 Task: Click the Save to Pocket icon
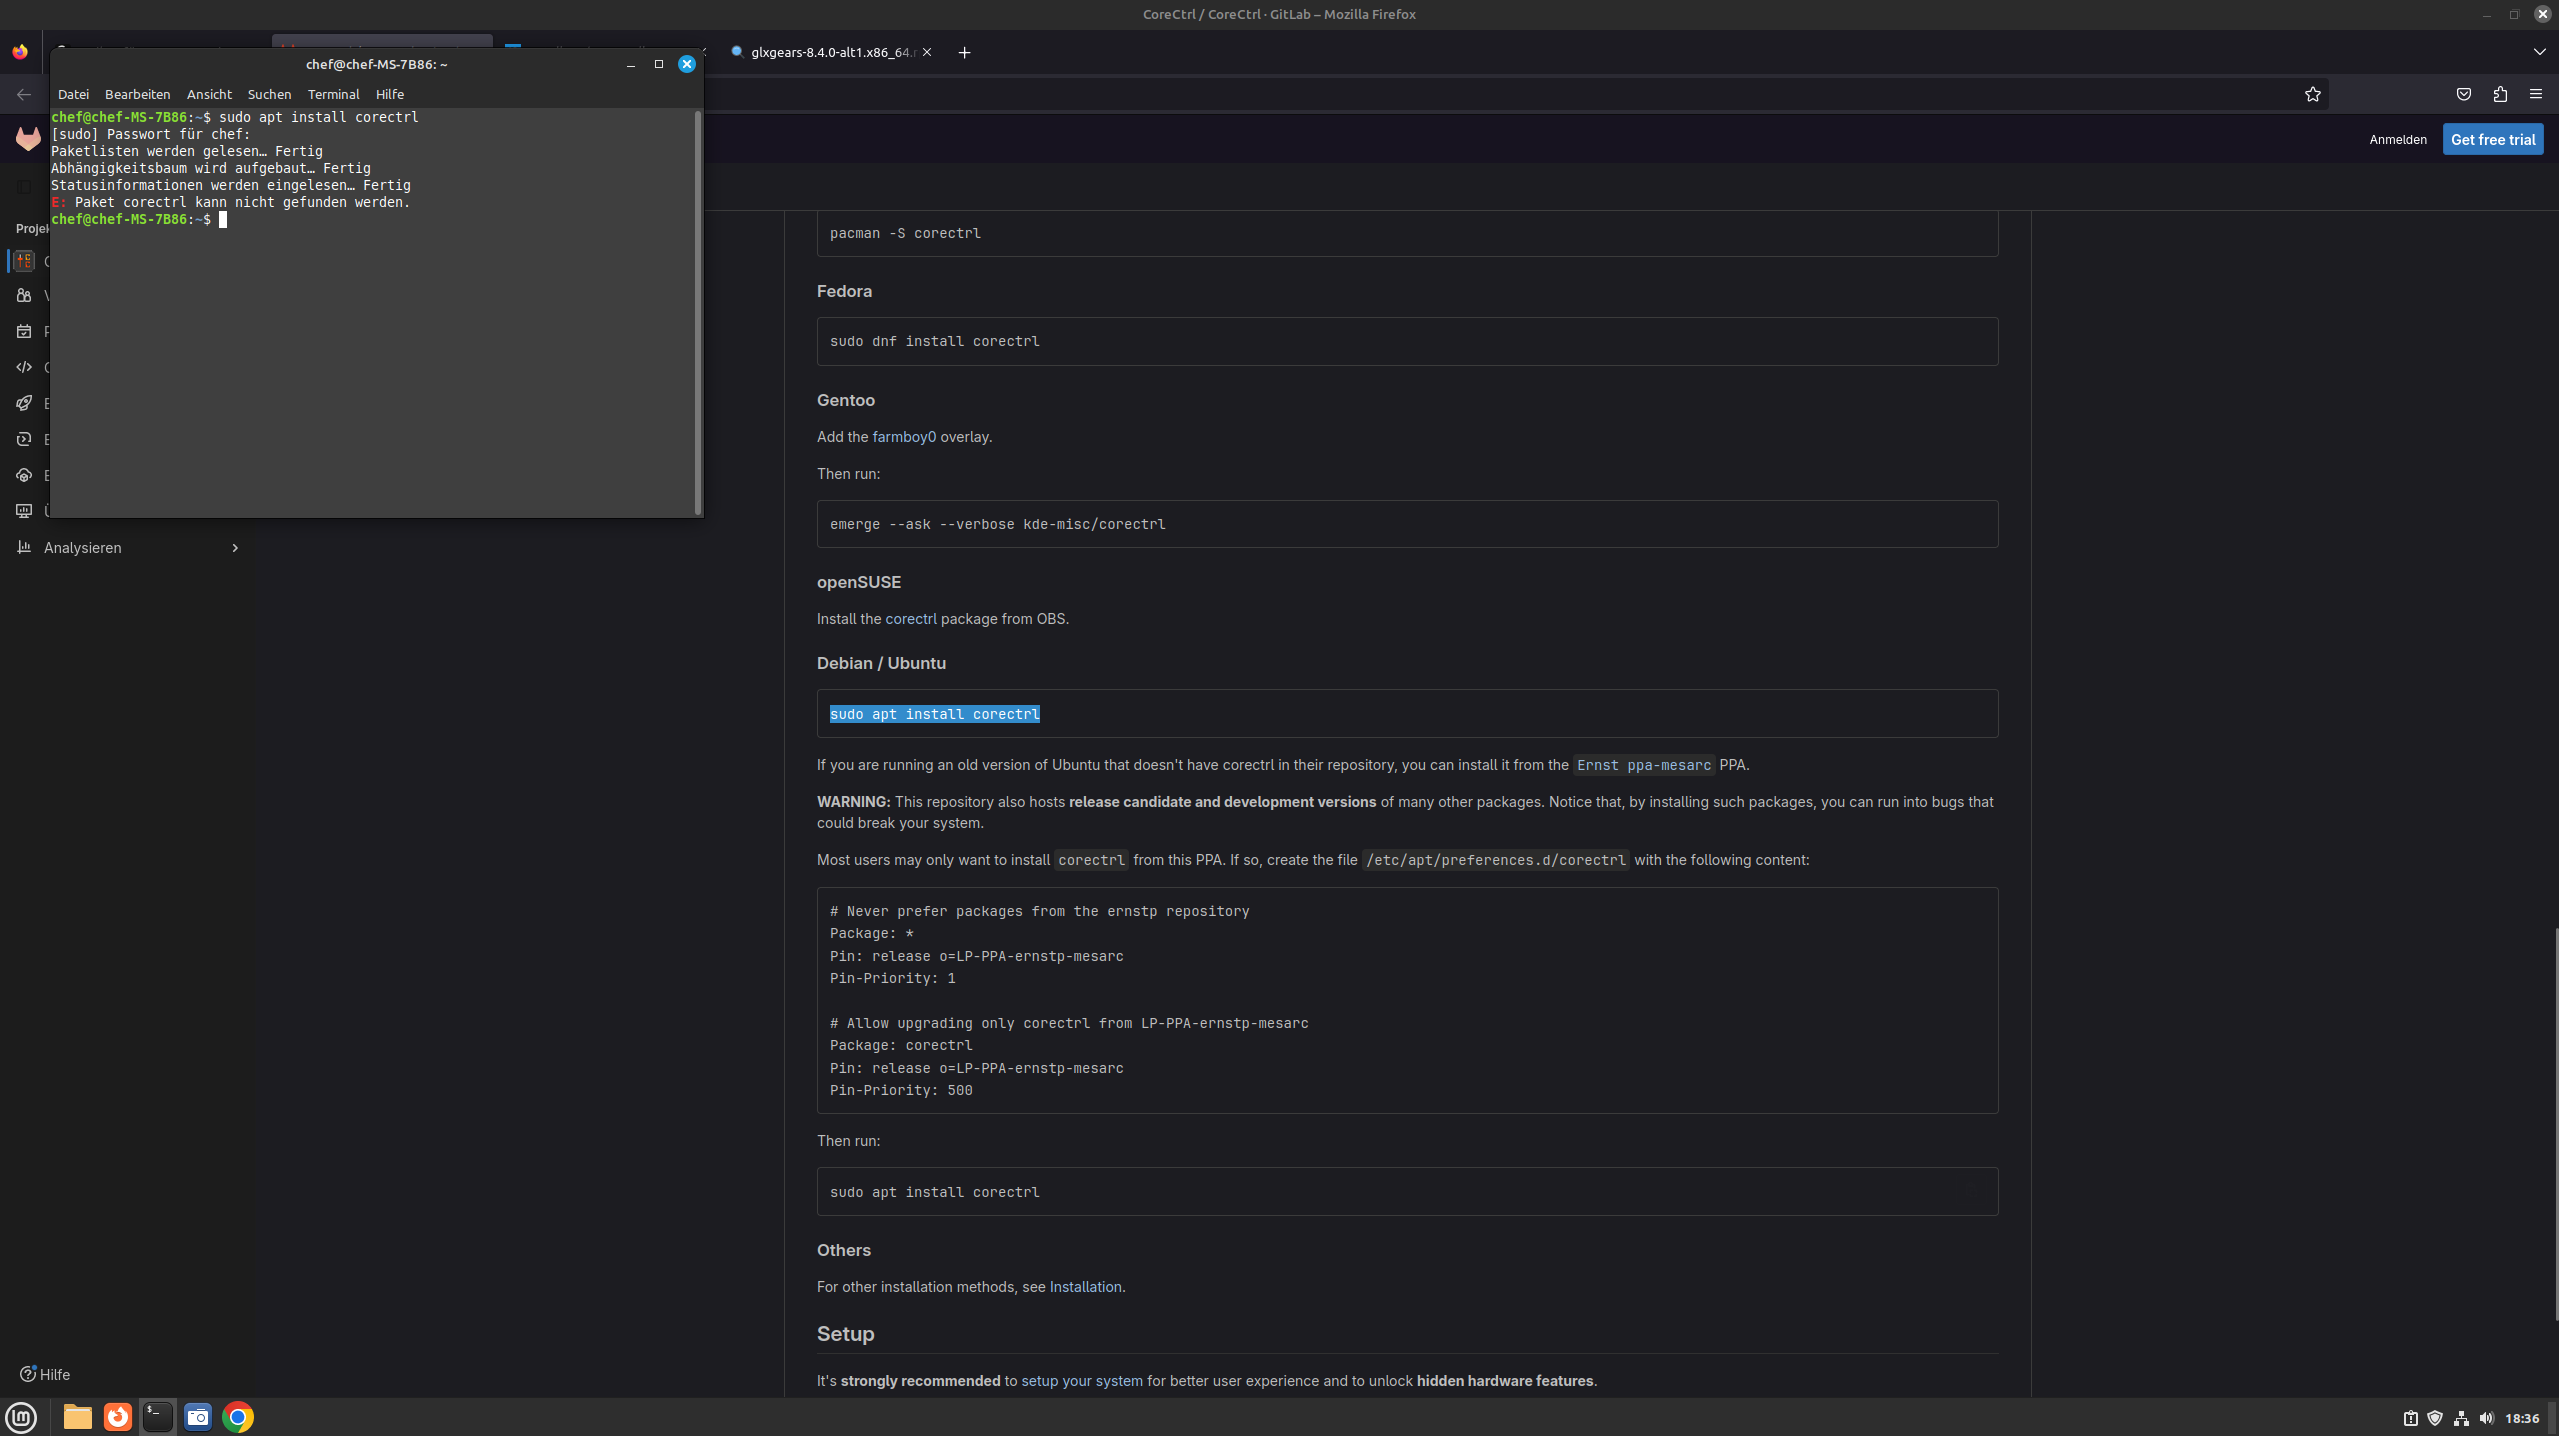pyautogui.click(x=2463, y=94)
